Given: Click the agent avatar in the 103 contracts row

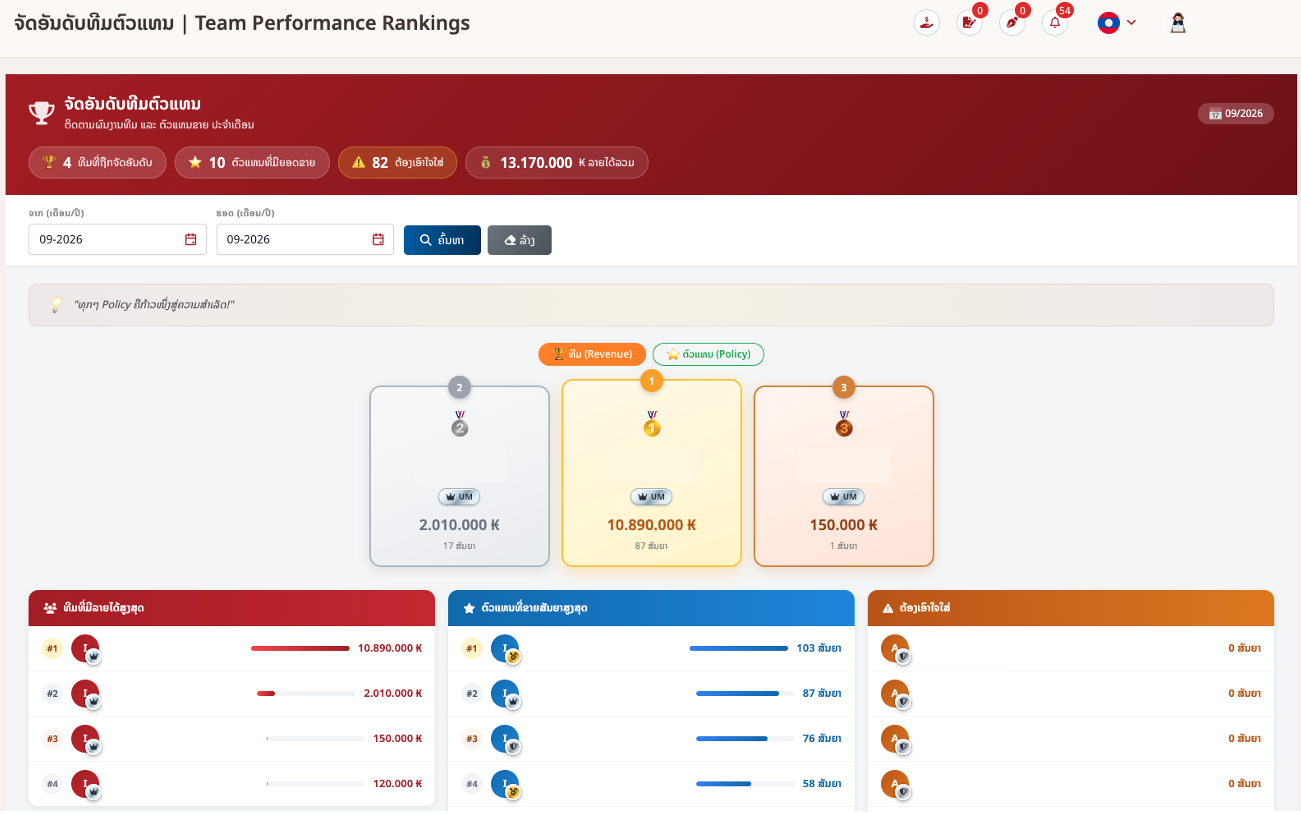Looking at the screenshot, I should [505, 648].
